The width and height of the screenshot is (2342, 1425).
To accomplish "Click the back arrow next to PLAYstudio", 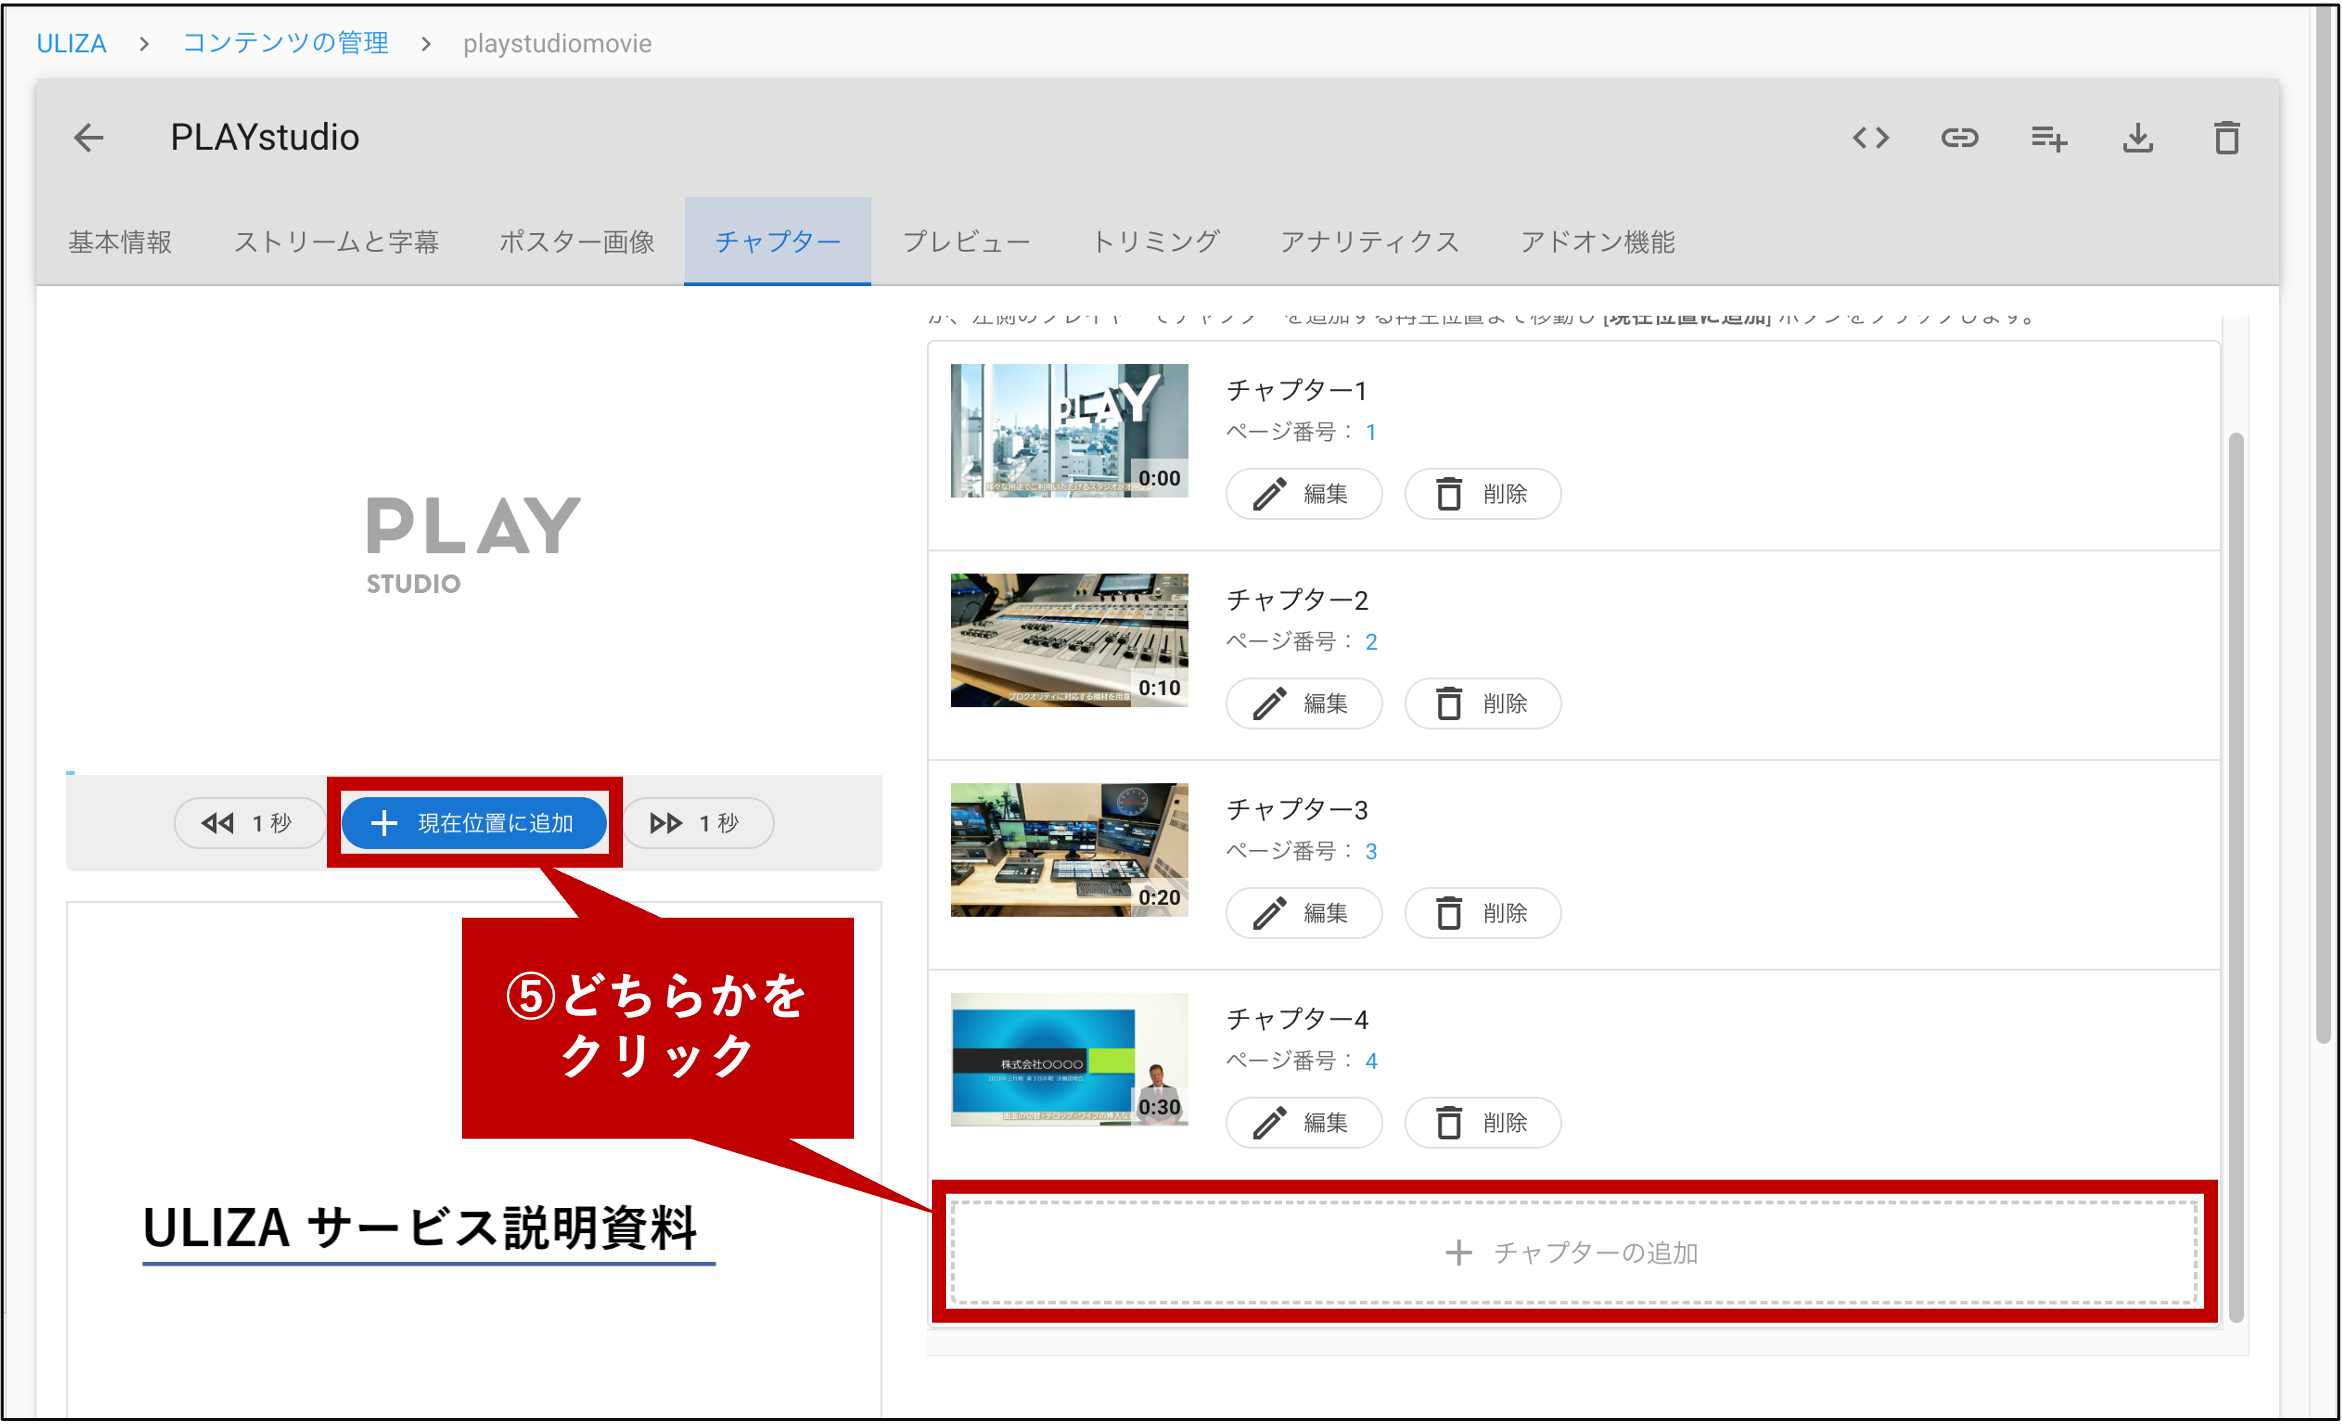I will [89, 138].
